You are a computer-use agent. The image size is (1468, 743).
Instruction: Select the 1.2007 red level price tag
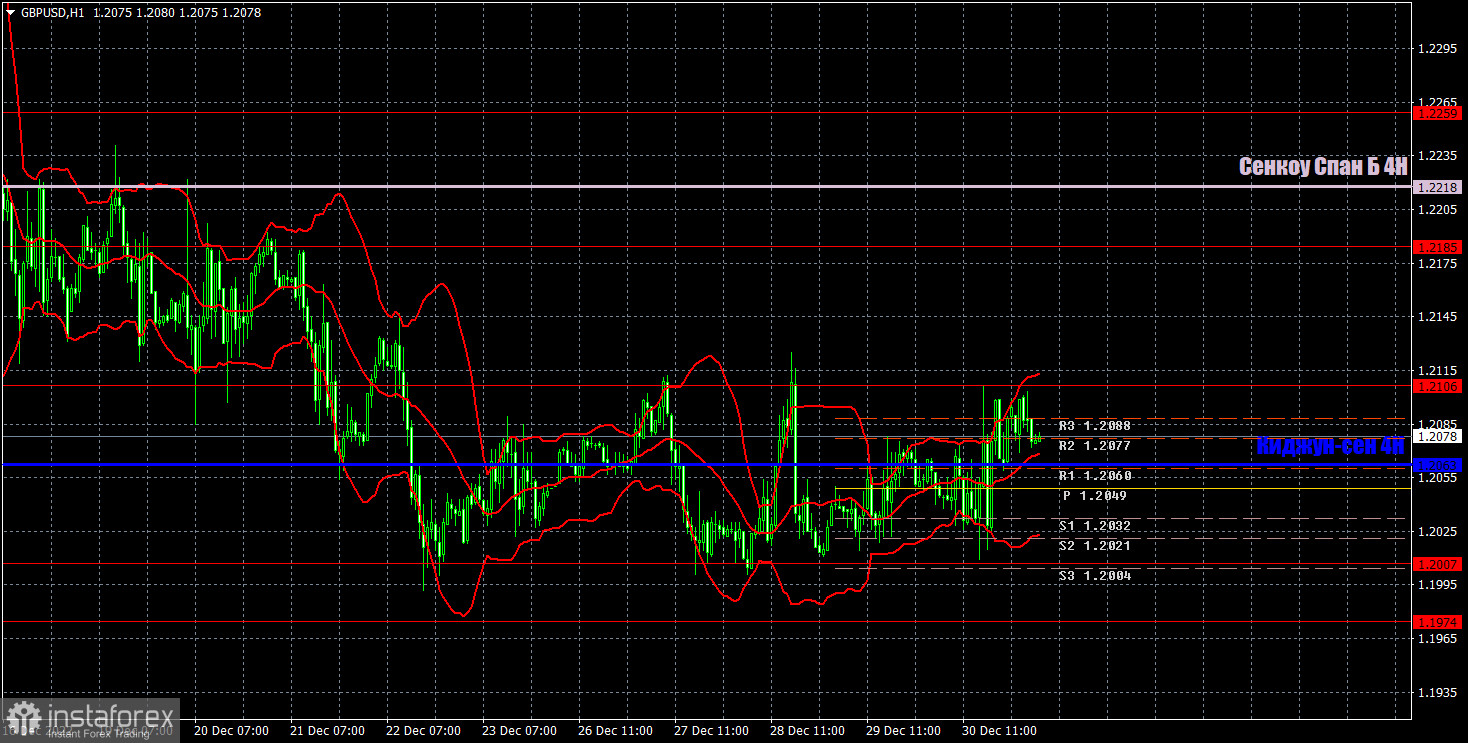coord(1439,565)
